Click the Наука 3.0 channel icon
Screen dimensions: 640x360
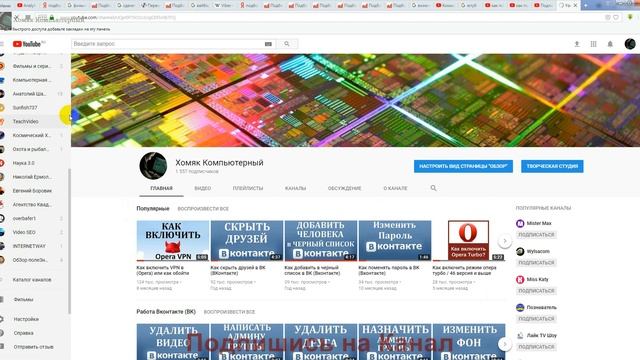2,163
